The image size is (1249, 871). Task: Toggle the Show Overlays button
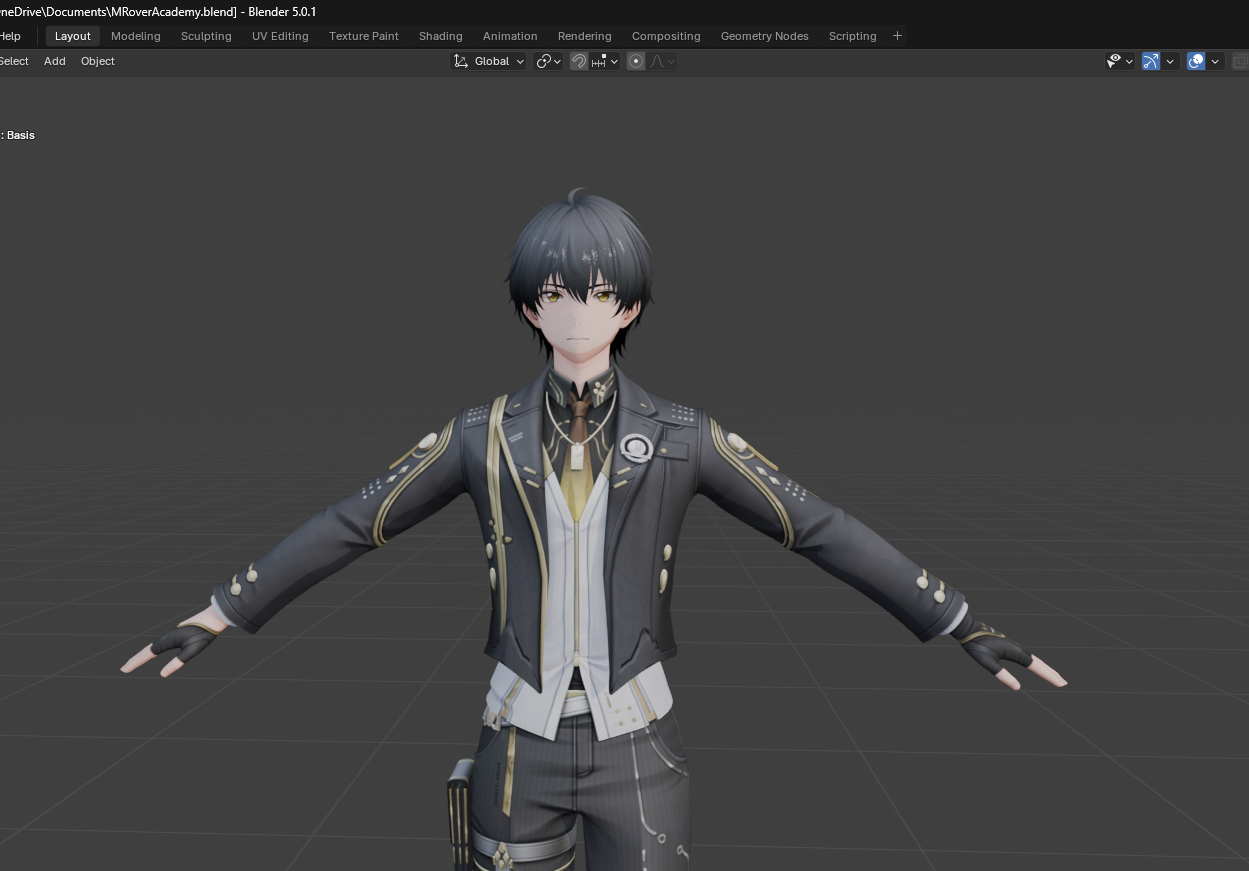[1196, 61]
